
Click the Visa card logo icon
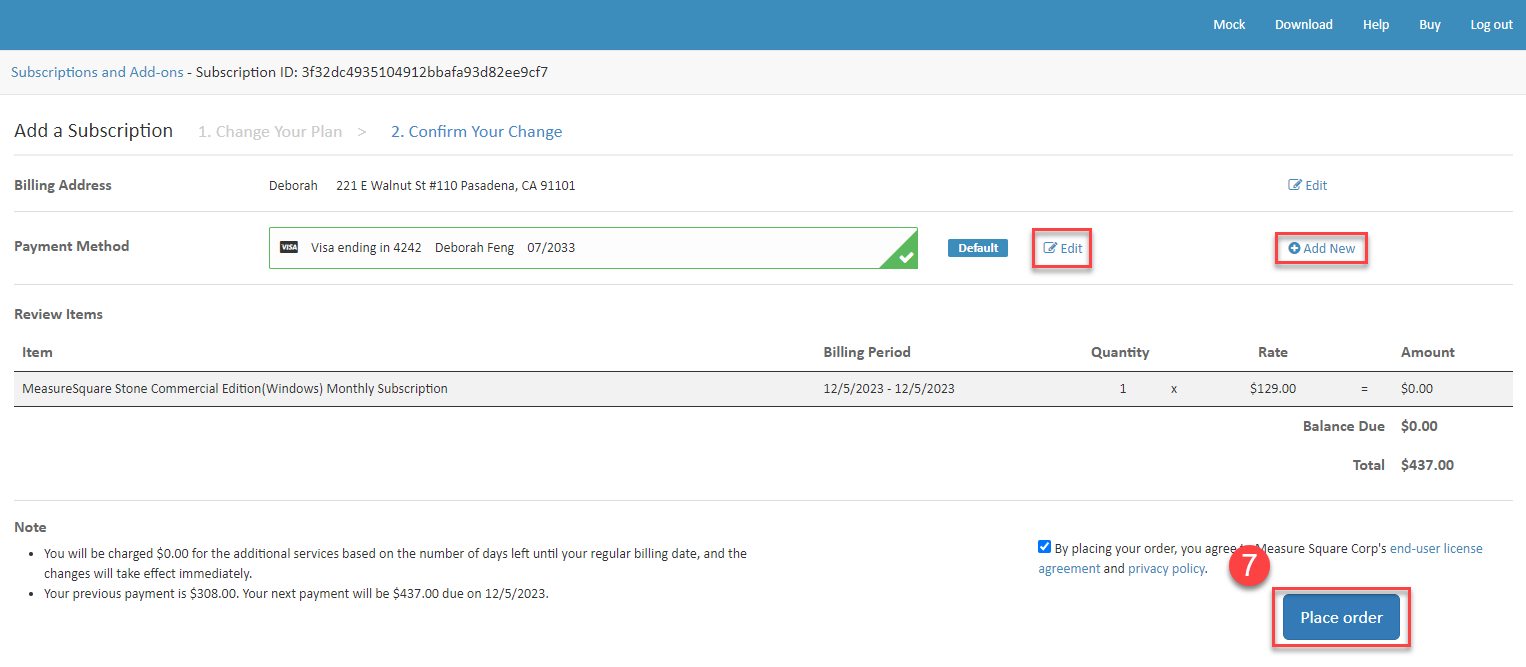click(x=289, y=248)
